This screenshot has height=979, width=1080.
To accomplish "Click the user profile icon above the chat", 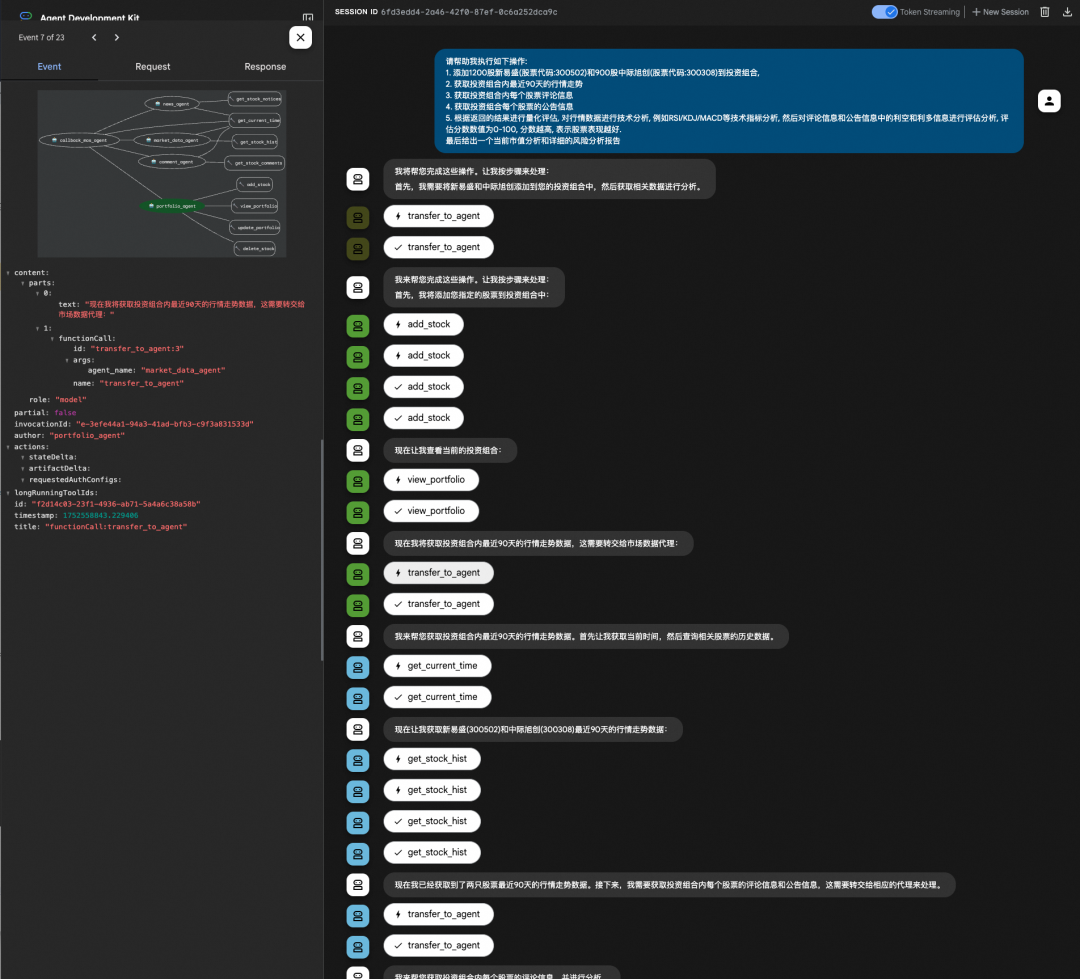I will 1048,100.
